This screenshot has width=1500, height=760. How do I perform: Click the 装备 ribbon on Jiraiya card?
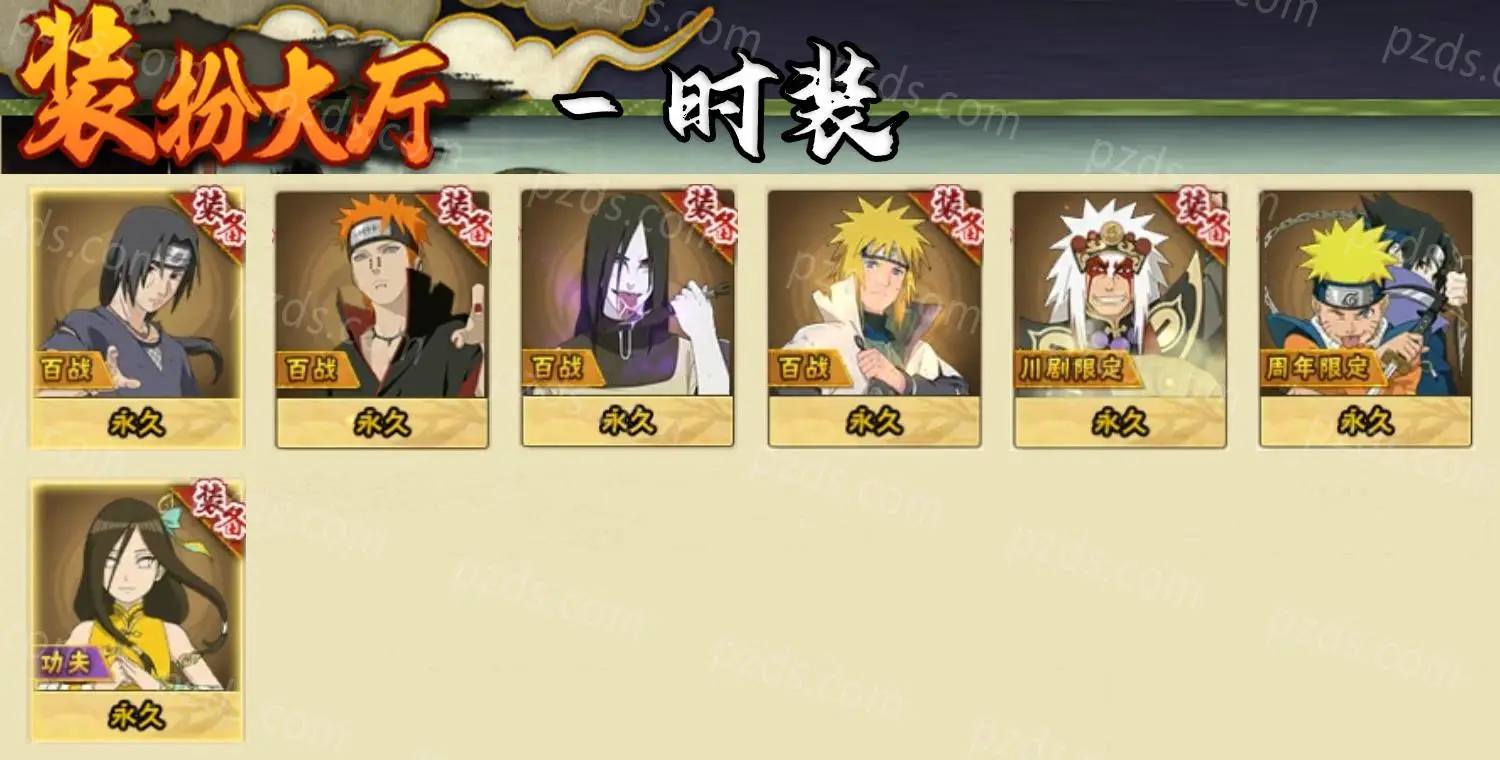pyautogui.click(x=1196, y=214)
